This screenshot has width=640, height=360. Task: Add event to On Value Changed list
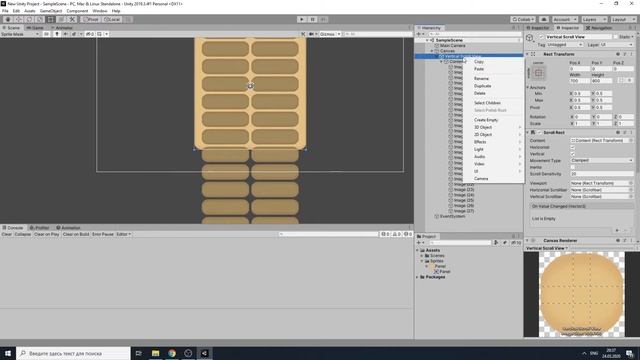tap(617, 231)
